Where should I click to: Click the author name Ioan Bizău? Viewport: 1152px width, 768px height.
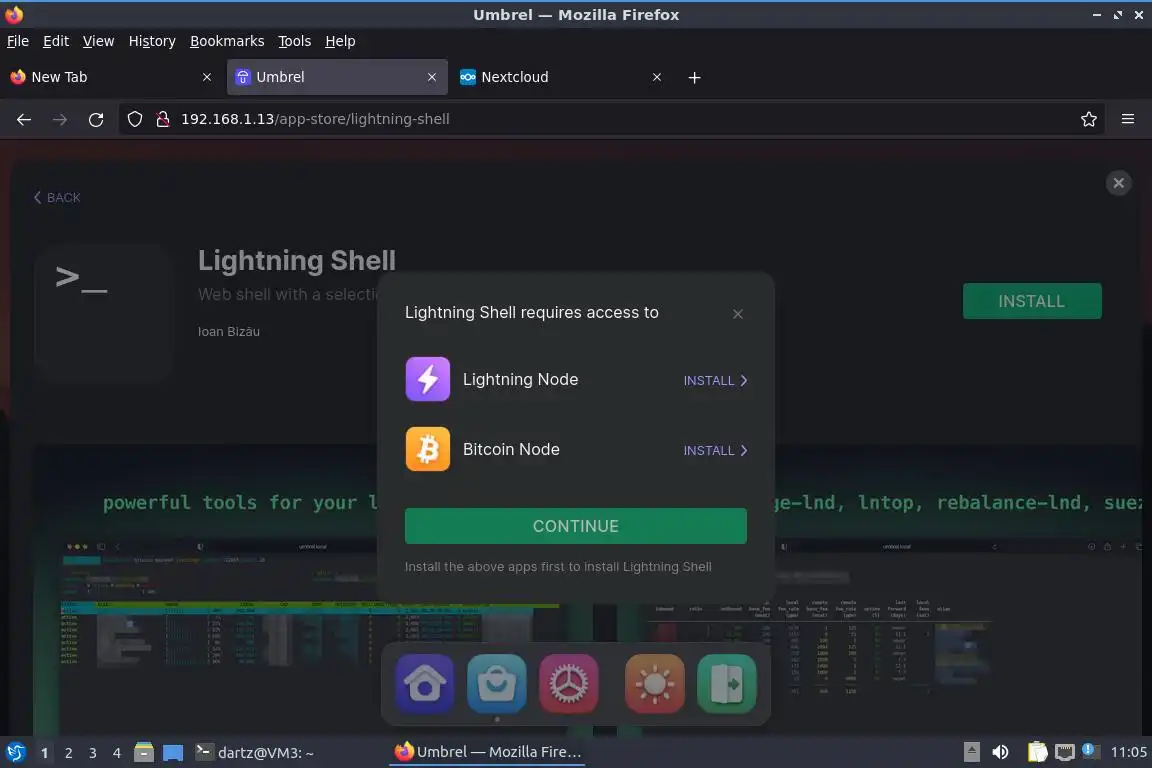[x=228, y=331]
